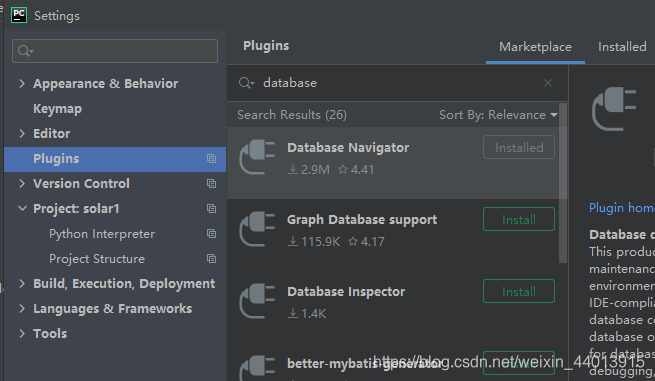Expand Build, Execution, Deployment section

coord(22,284)
